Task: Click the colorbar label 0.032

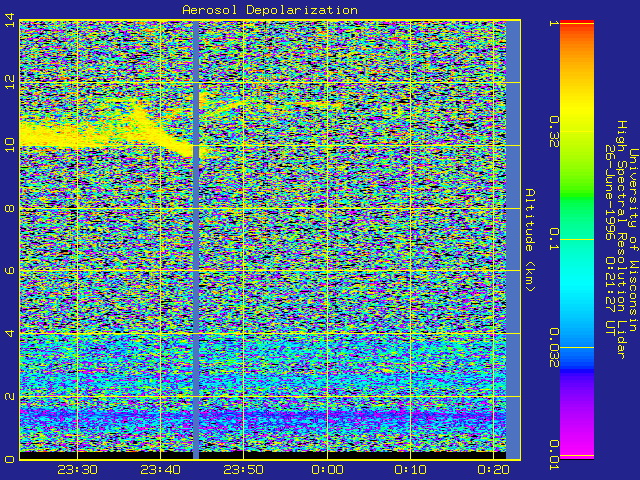Action: pyautogui.click(x=554, y=347)
